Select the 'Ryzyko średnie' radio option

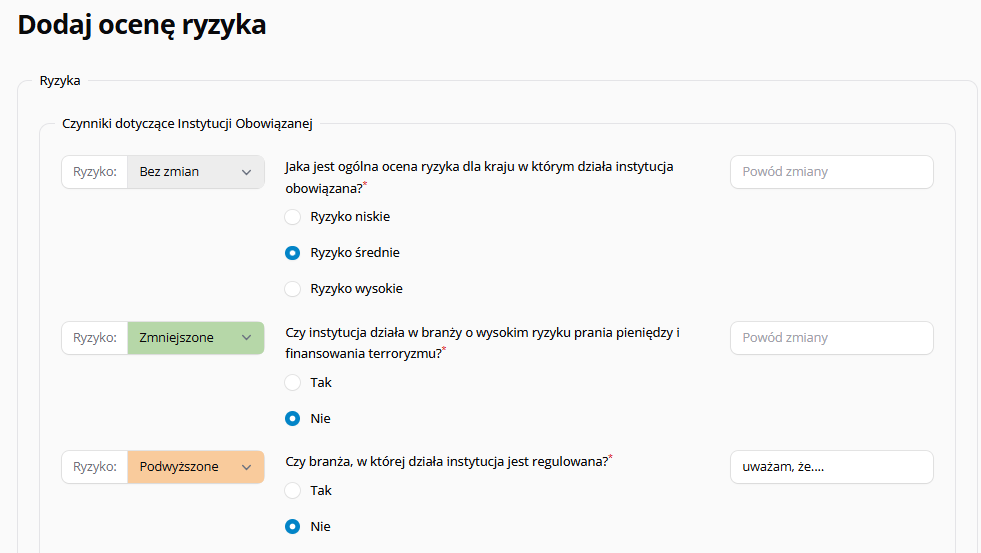292,253
